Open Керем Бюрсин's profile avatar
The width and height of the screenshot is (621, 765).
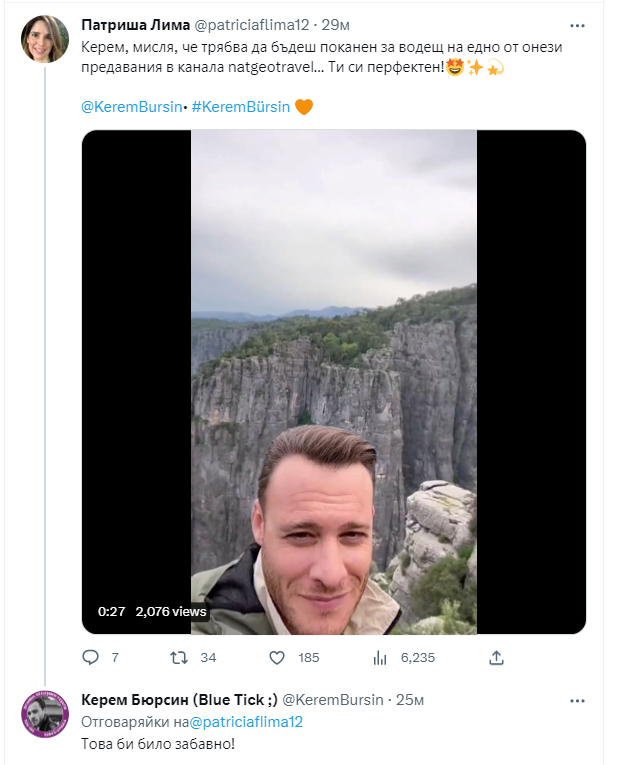(44, 713)
